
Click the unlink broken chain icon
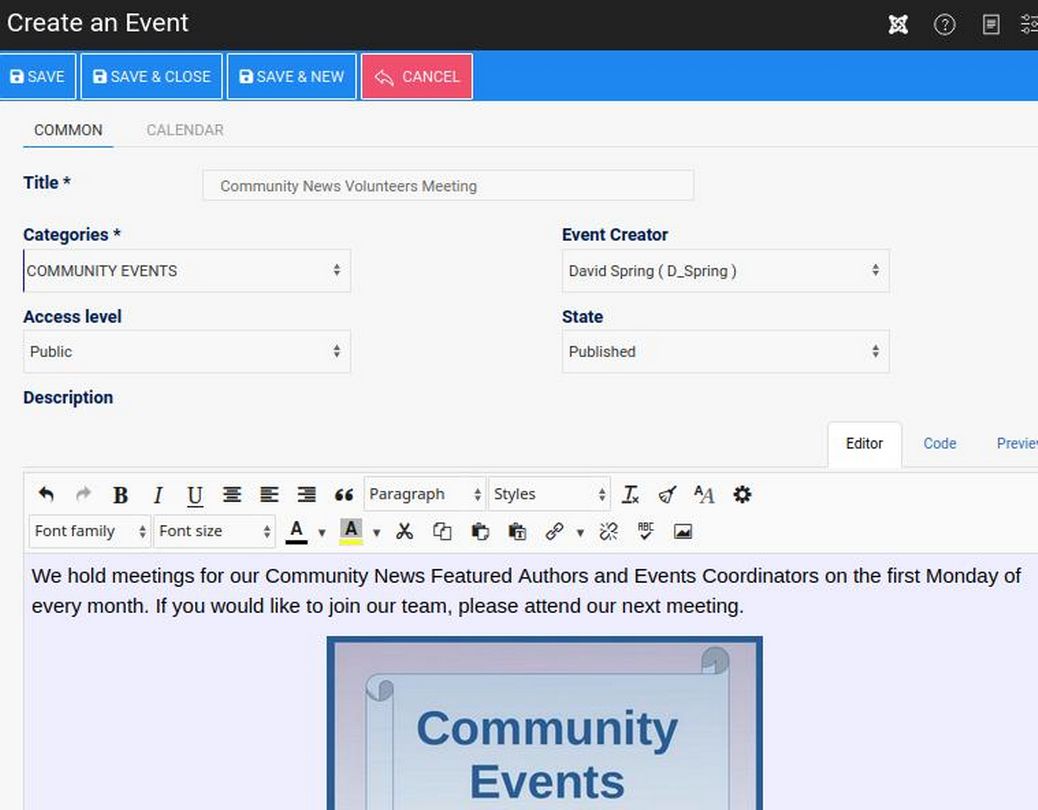[x=608, y=531]
